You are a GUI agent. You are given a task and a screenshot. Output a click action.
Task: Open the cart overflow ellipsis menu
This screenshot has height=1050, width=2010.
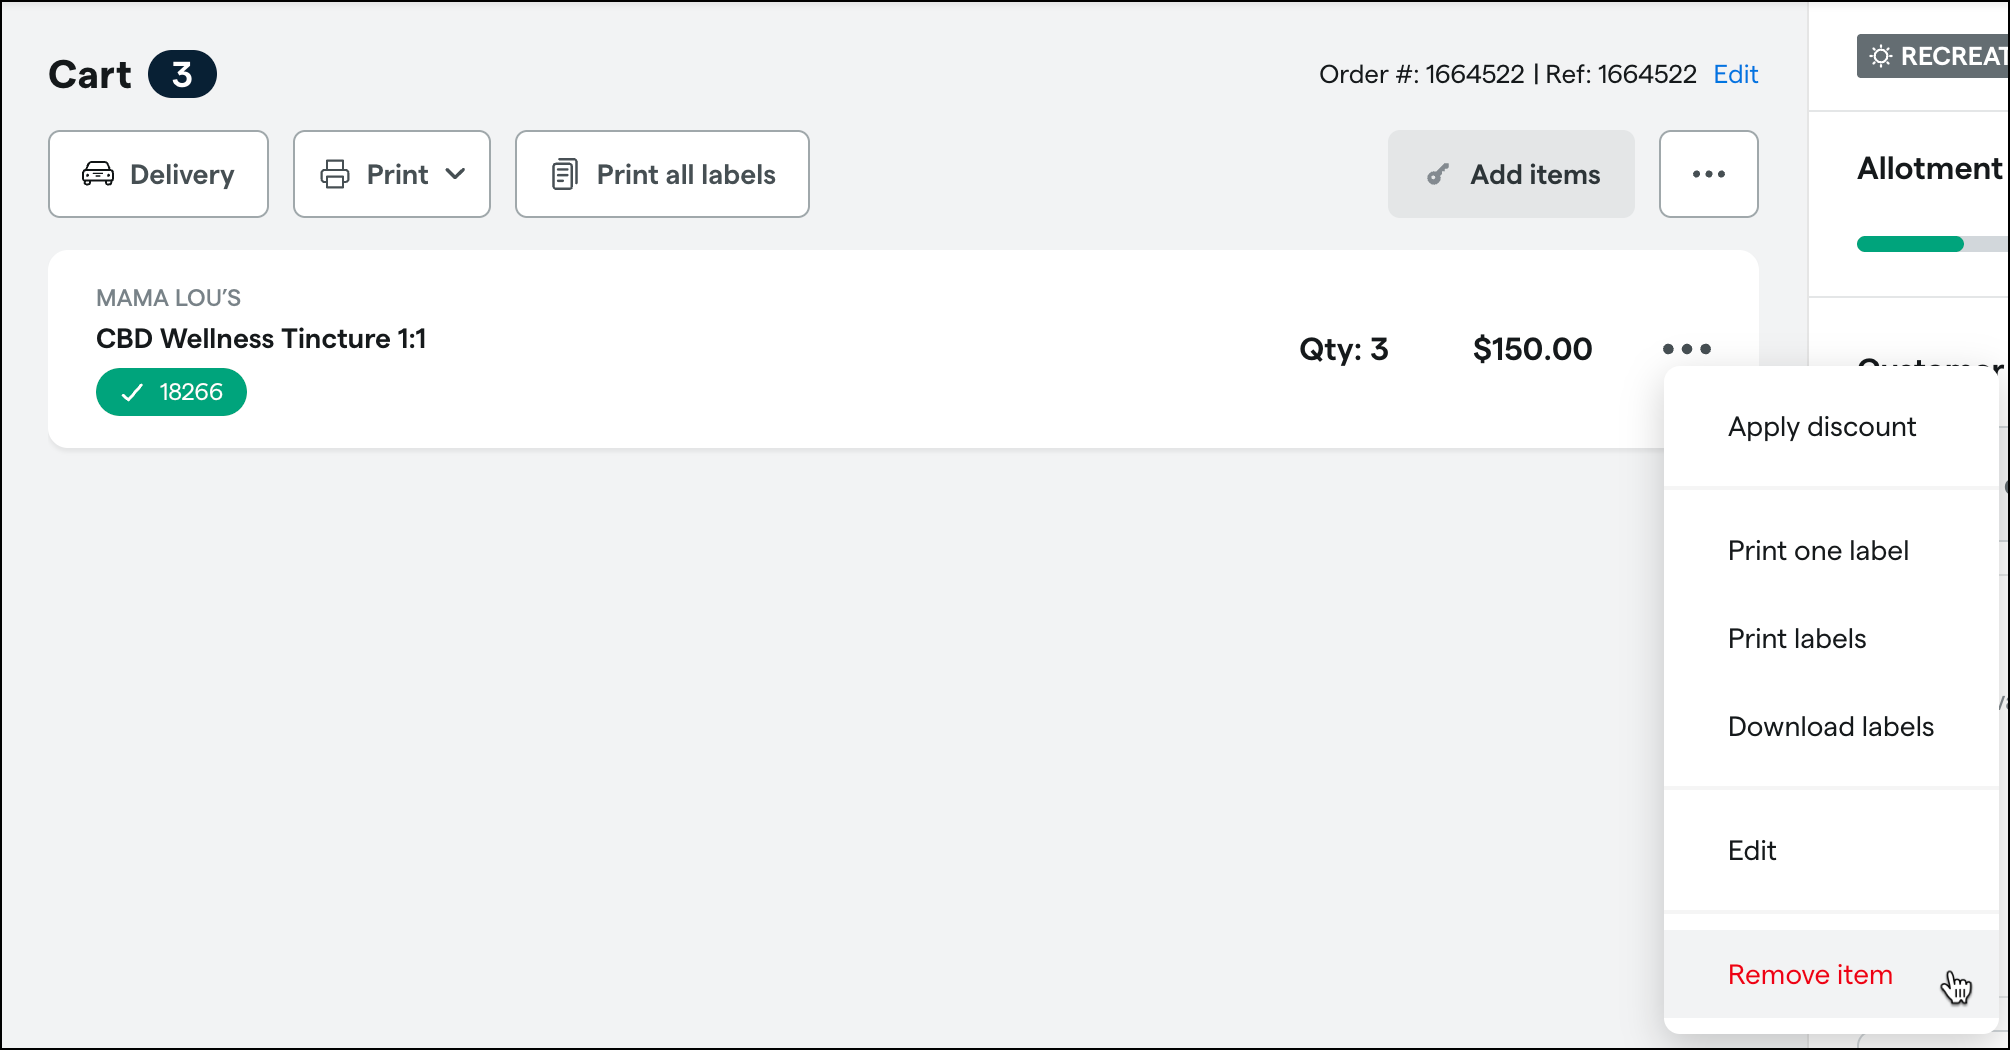1708,173
